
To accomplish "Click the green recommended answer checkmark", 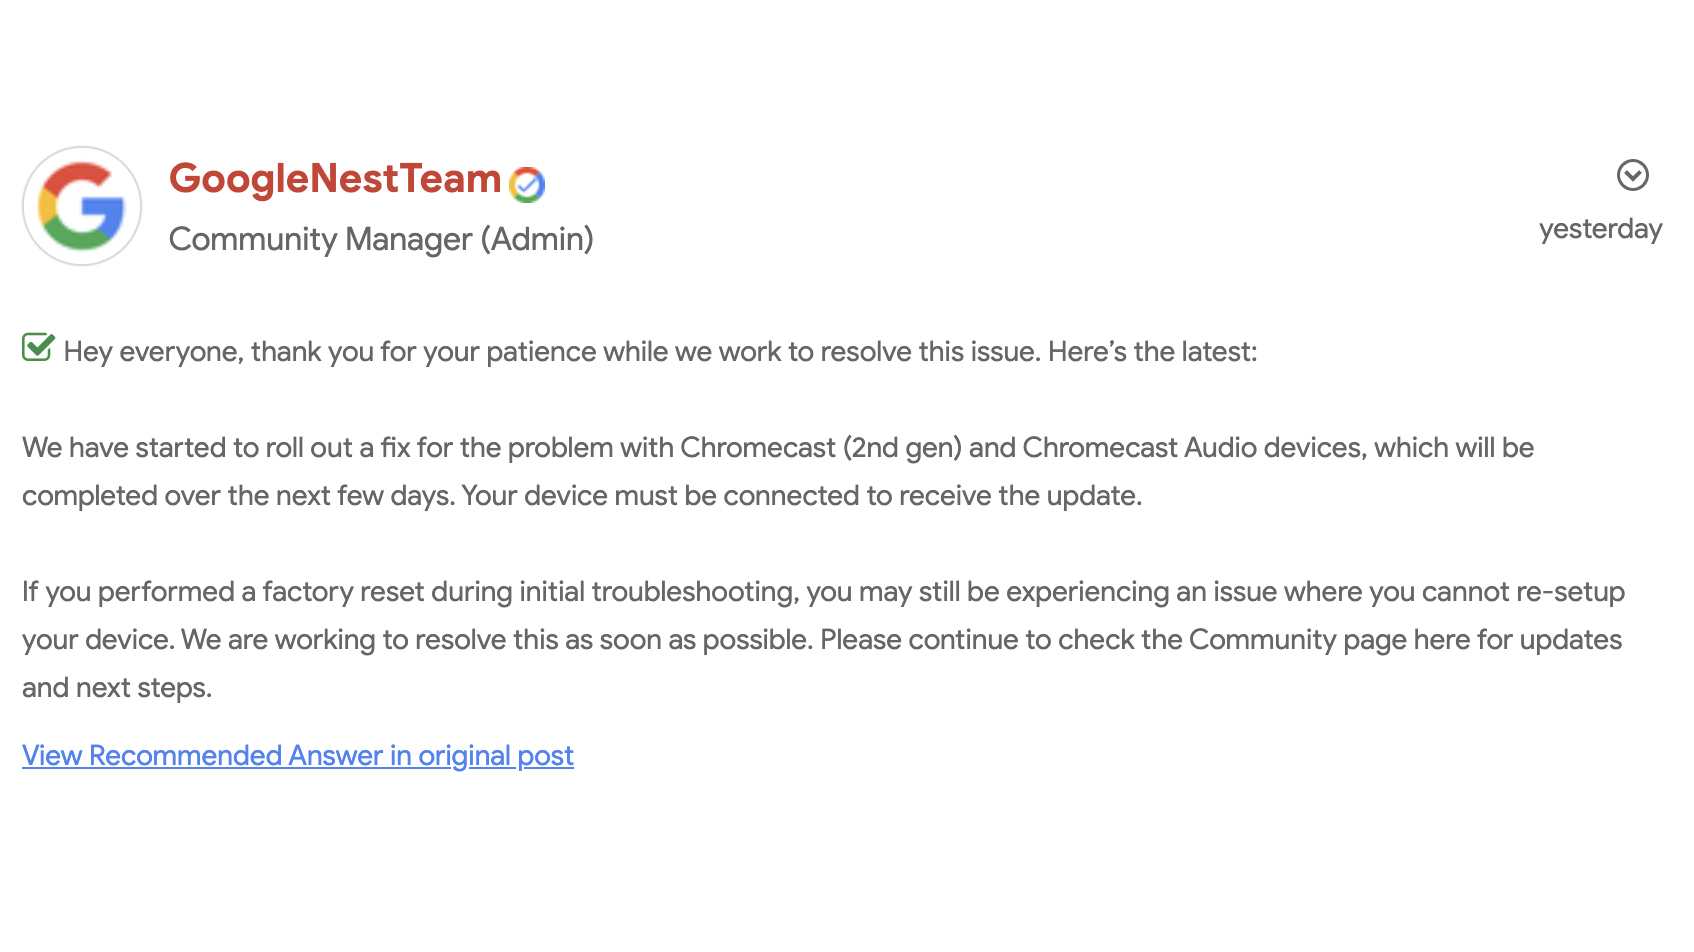I will pos(38,347).
